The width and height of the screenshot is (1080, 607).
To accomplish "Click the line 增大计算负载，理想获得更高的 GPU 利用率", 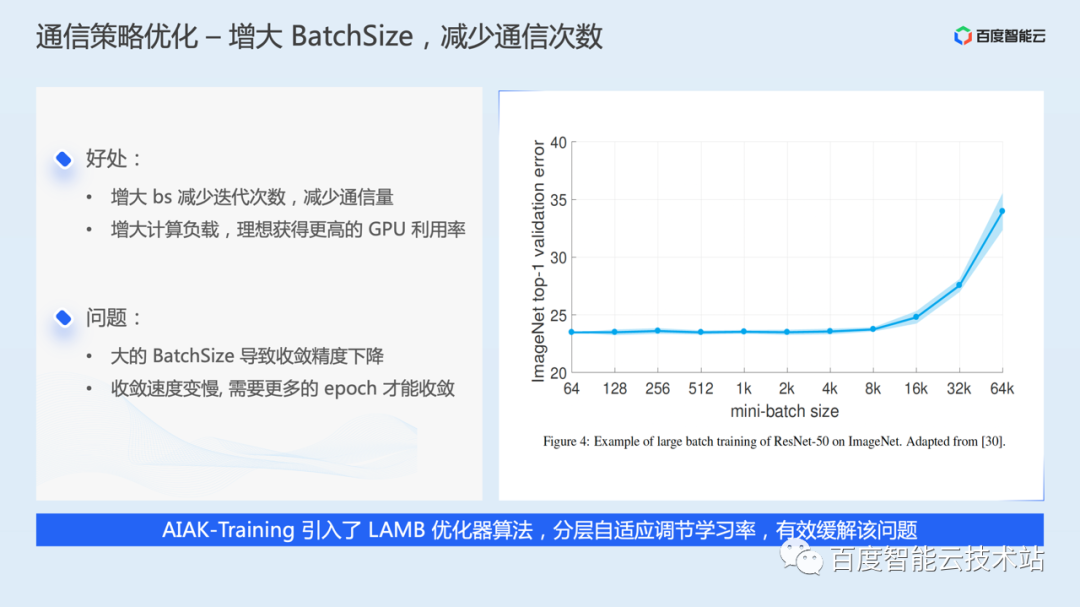I will 288,229.
